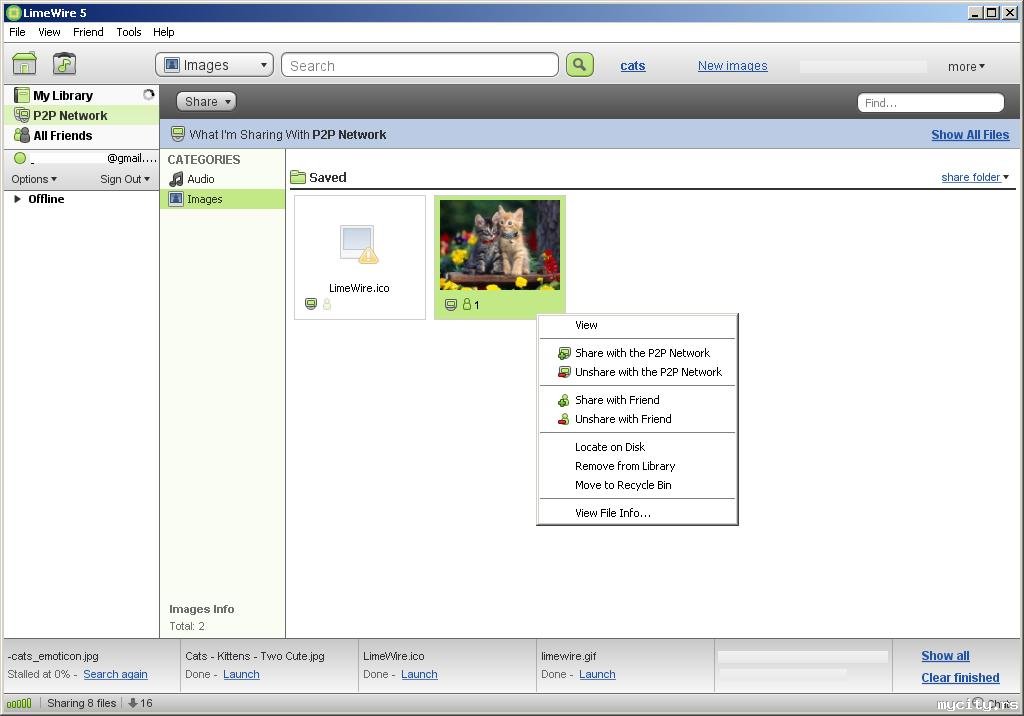Click Search again for cats_emoticon.jpg
The image size is (1024, 716).
point(115,674)
